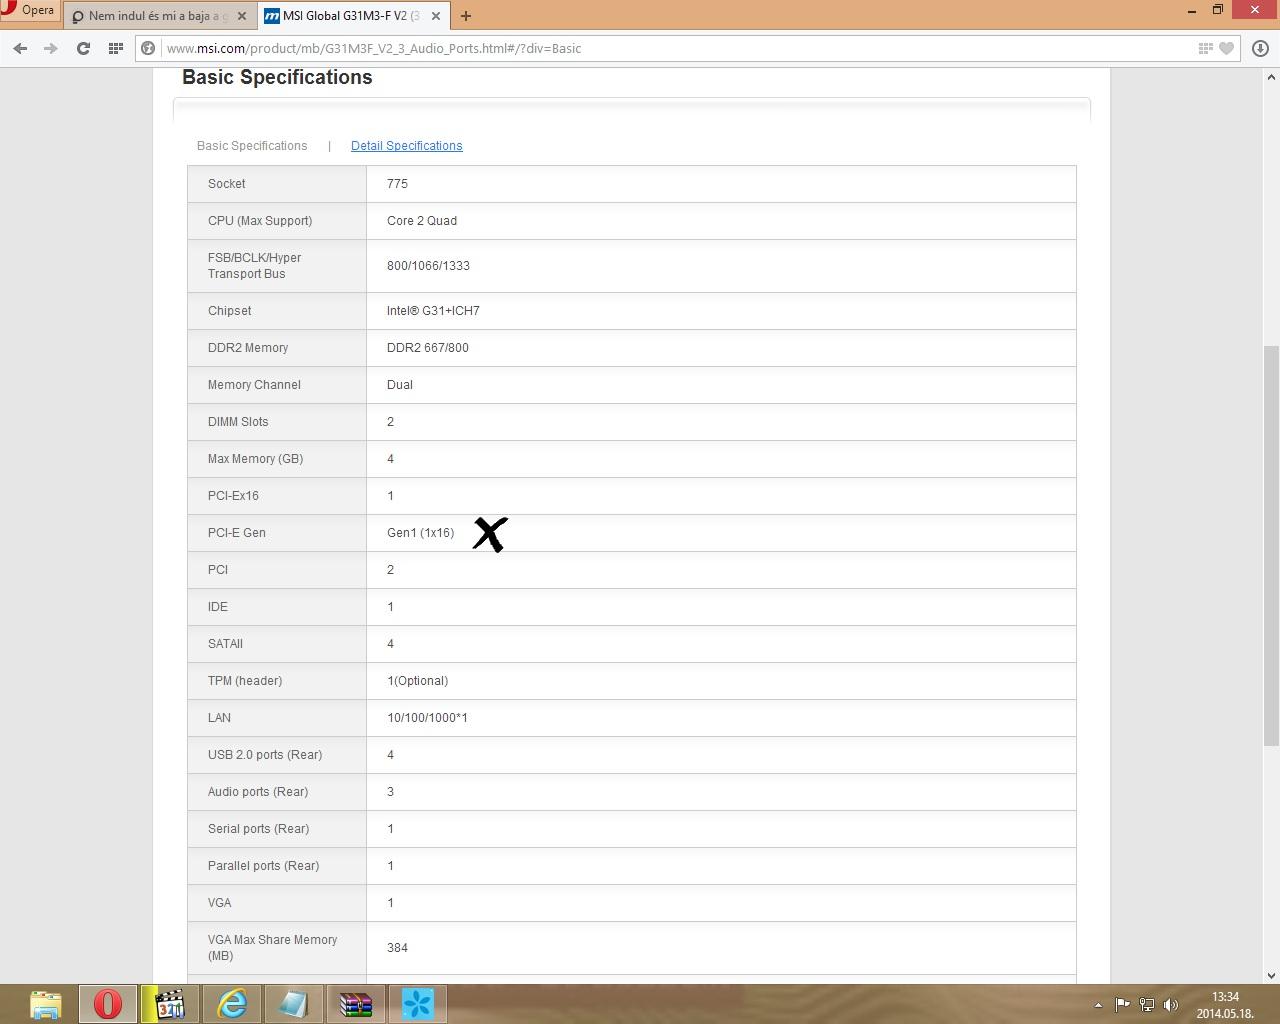Open the network status tray icon
The width and height of the screenshot is (1280, 1024).
[1147, 1005]
